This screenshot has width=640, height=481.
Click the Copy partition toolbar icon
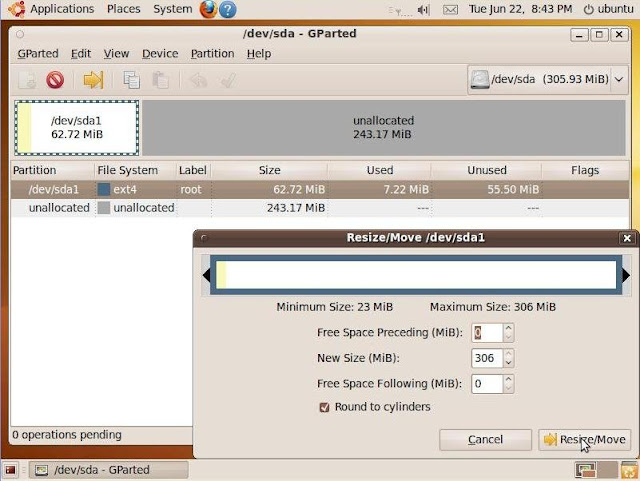[x=131, y=80]
